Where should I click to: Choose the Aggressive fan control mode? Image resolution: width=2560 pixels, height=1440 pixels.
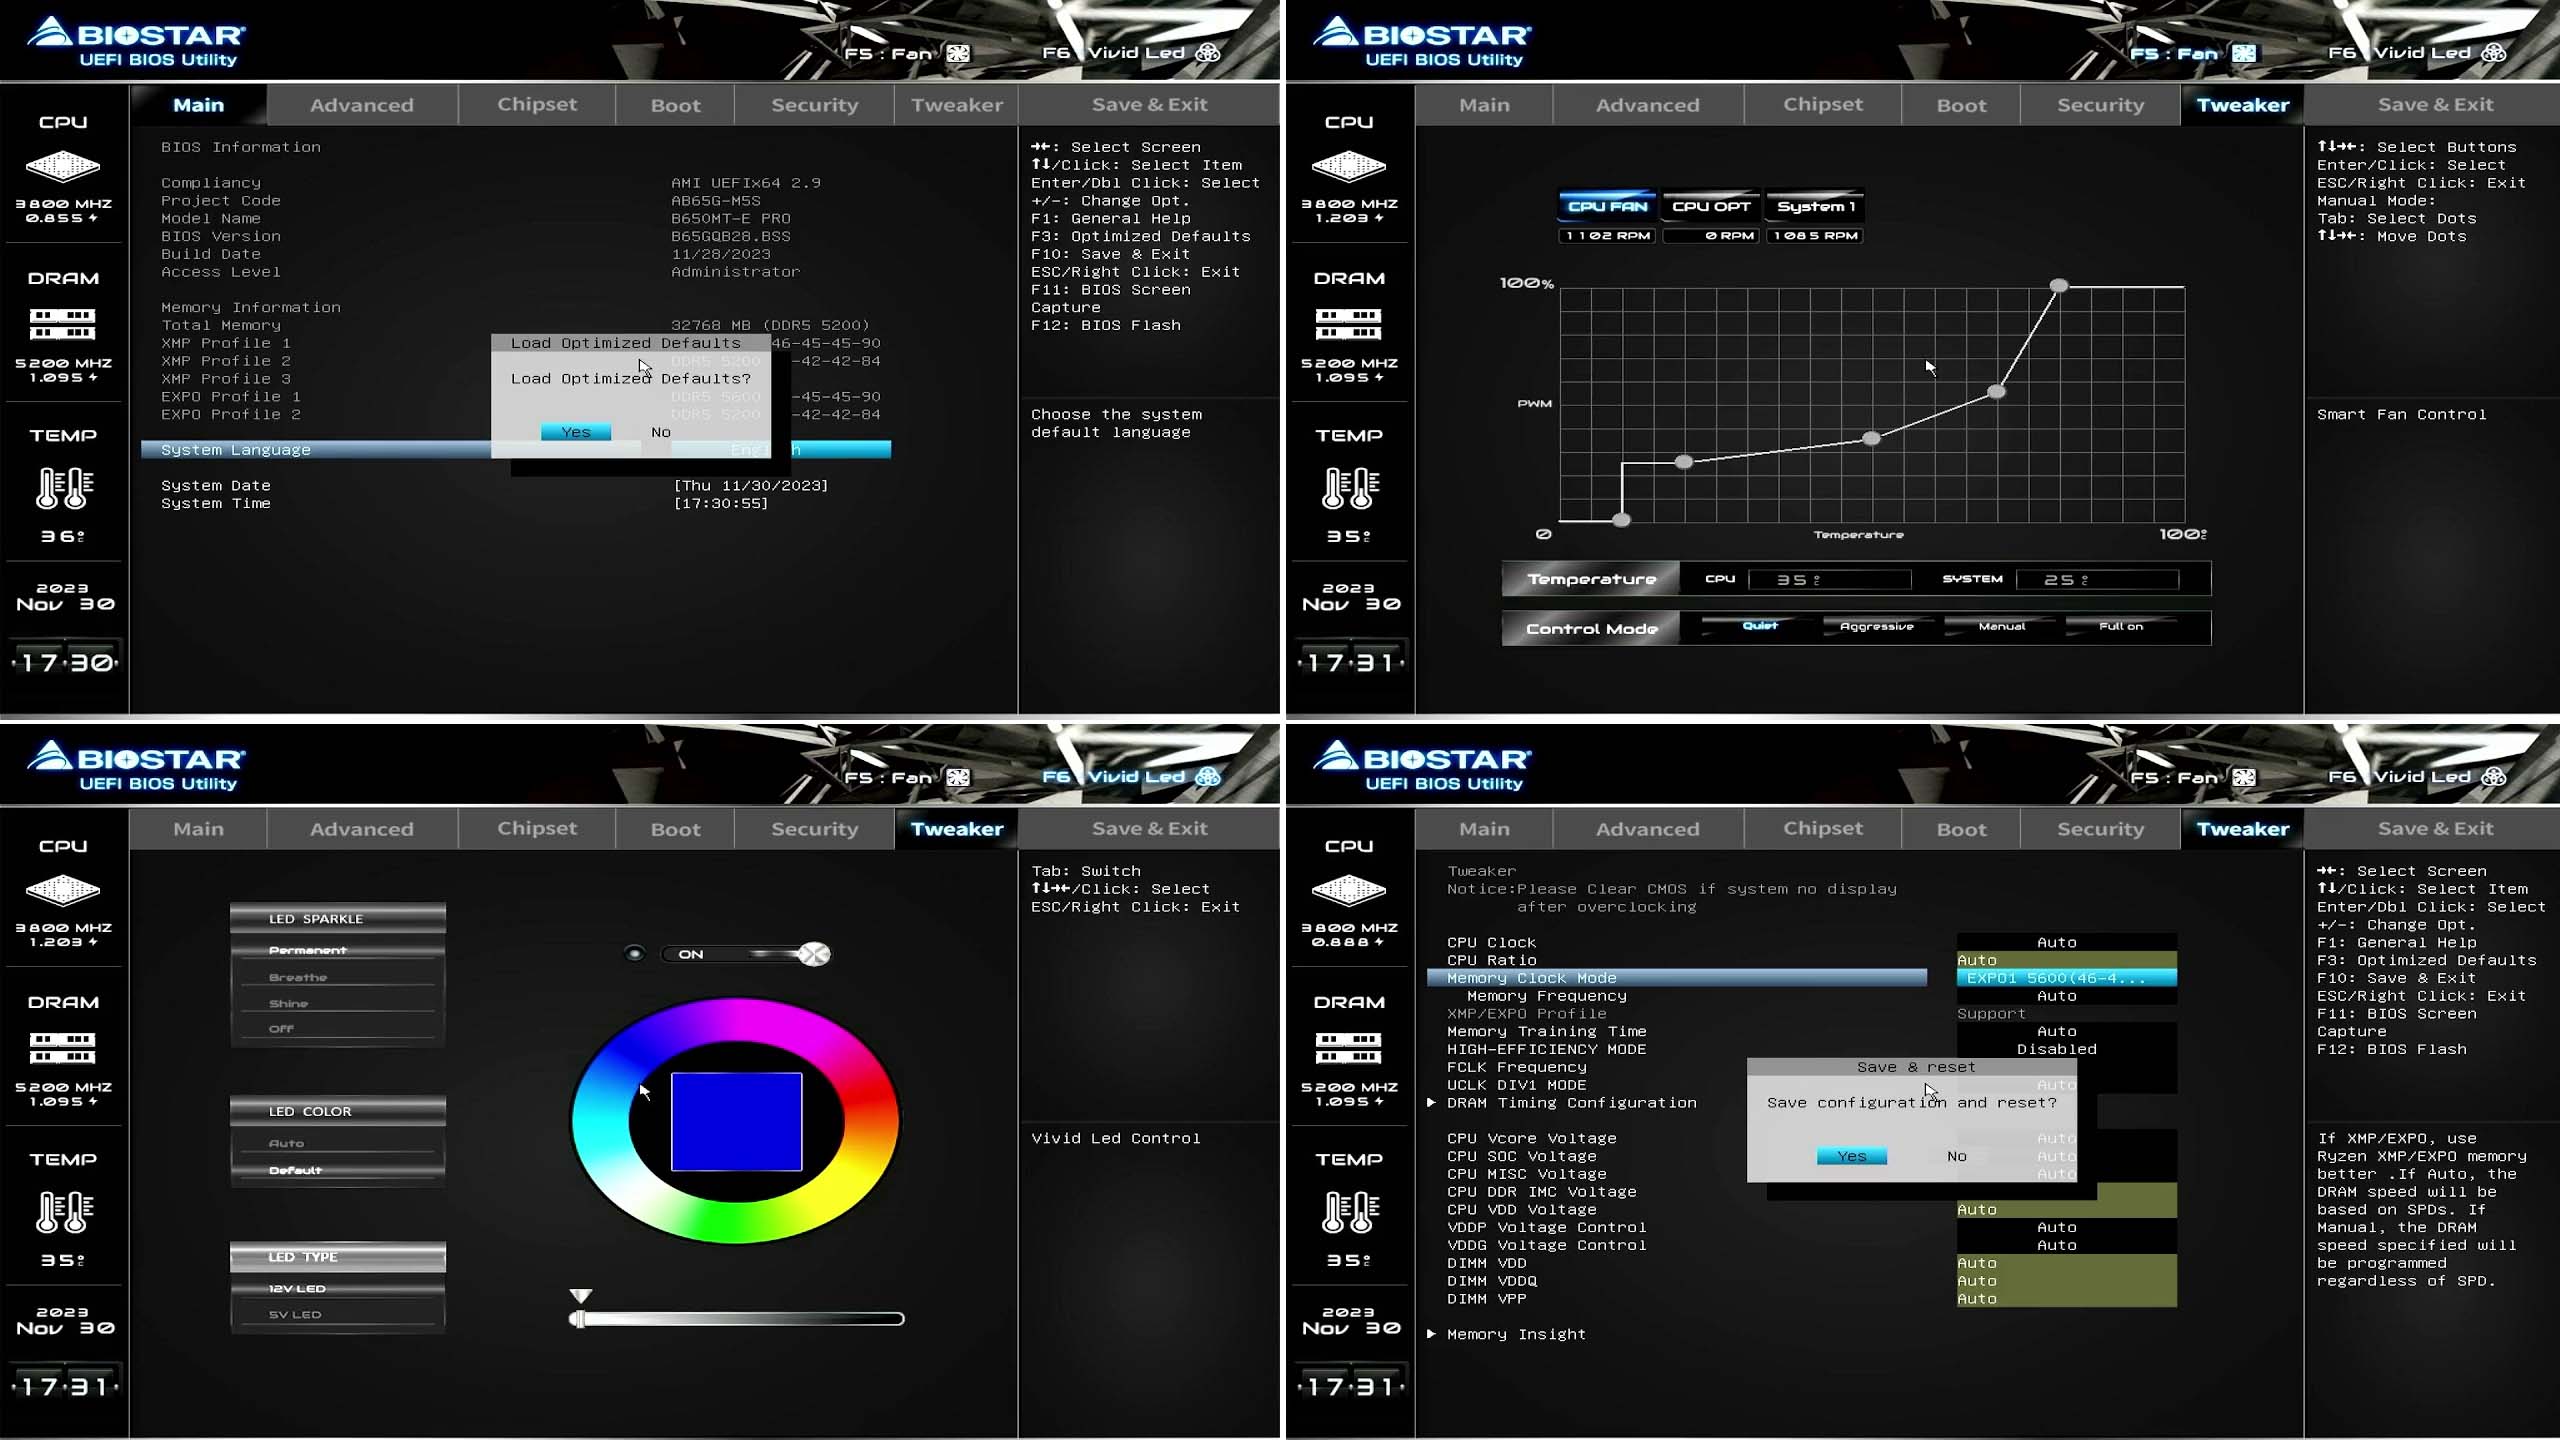(1876, 627)
